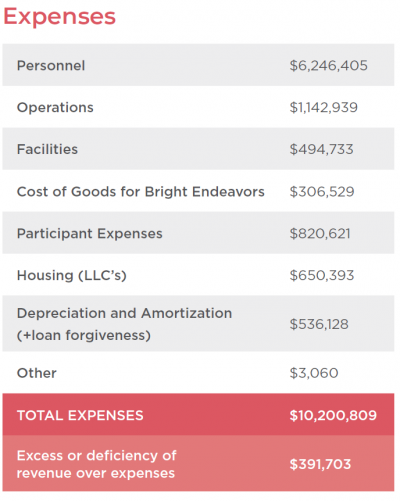Select the Housing (LLC's) row label
Screen dimensions: 400x501
click(x=72, y=276)
